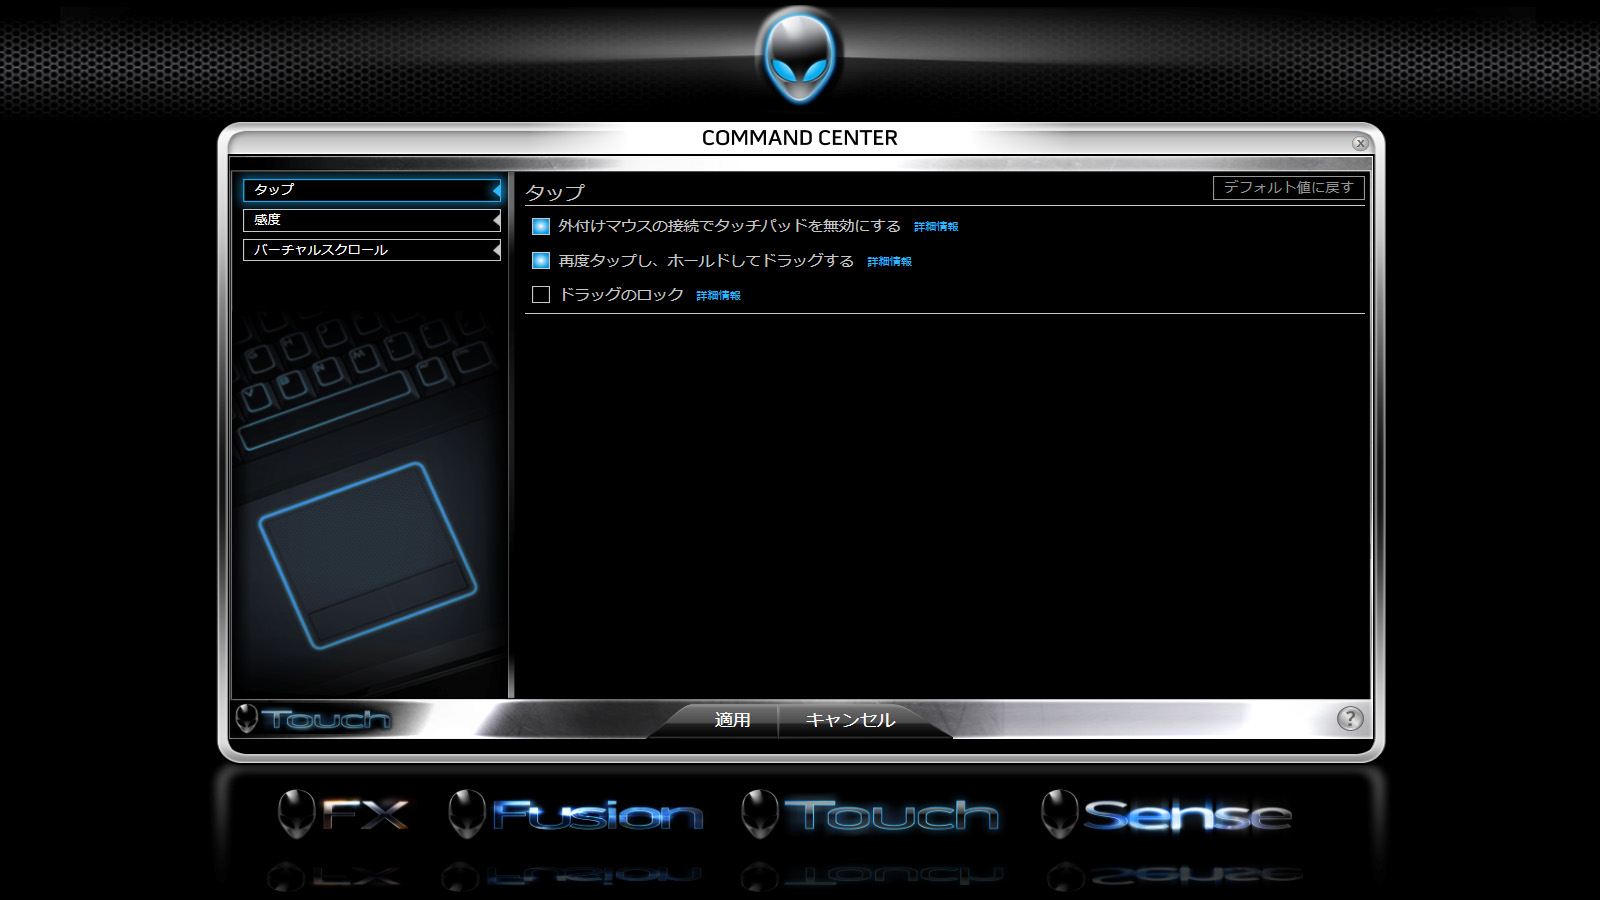
Task: Click the COMMAND CENTER title text
Action: tap(800, 138)
